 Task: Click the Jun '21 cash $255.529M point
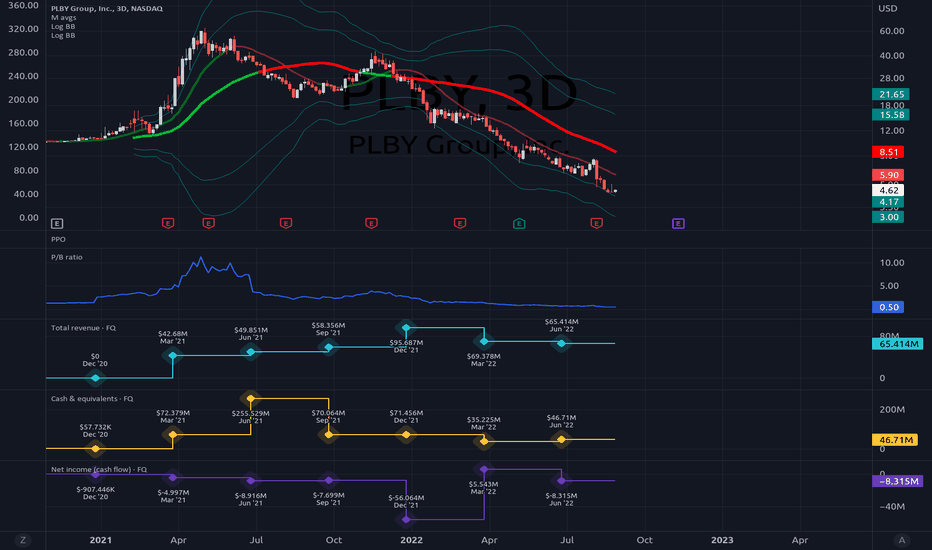[251, 398]
